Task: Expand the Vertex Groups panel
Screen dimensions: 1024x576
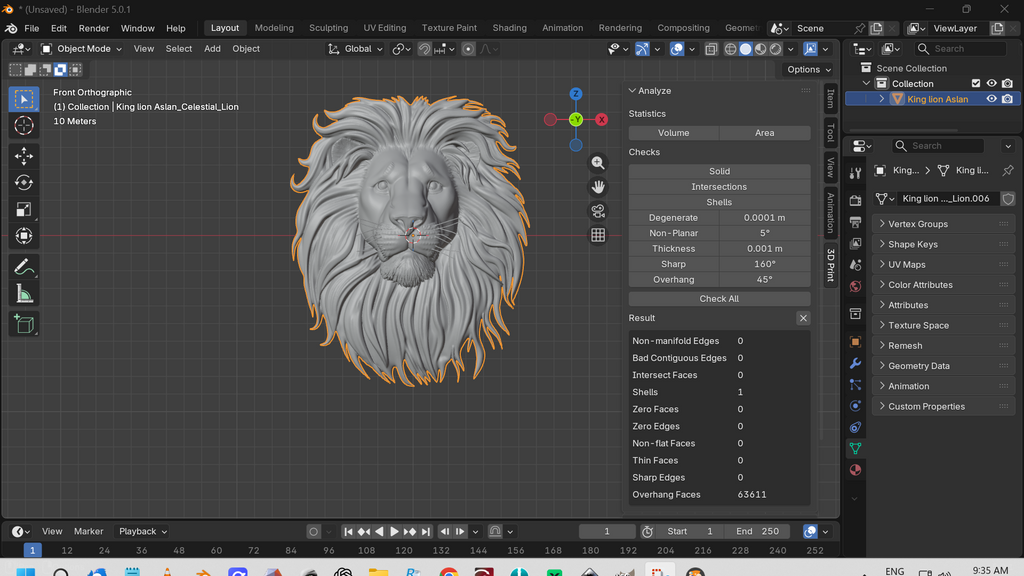Action: (x=944, y=224)
